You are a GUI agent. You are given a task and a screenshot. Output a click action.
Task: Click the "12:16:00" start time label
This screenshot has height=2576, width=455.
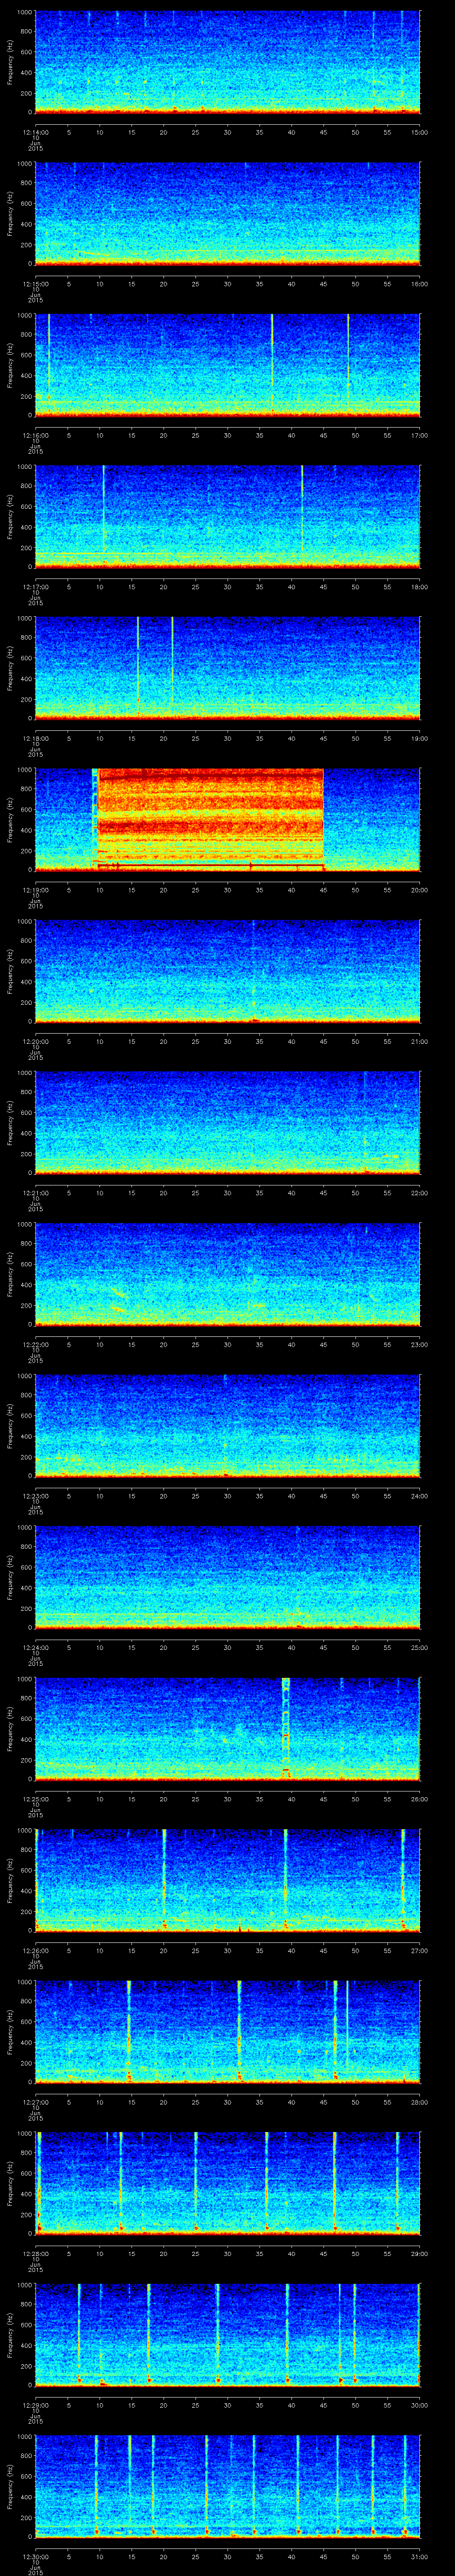tap(35, 435)
